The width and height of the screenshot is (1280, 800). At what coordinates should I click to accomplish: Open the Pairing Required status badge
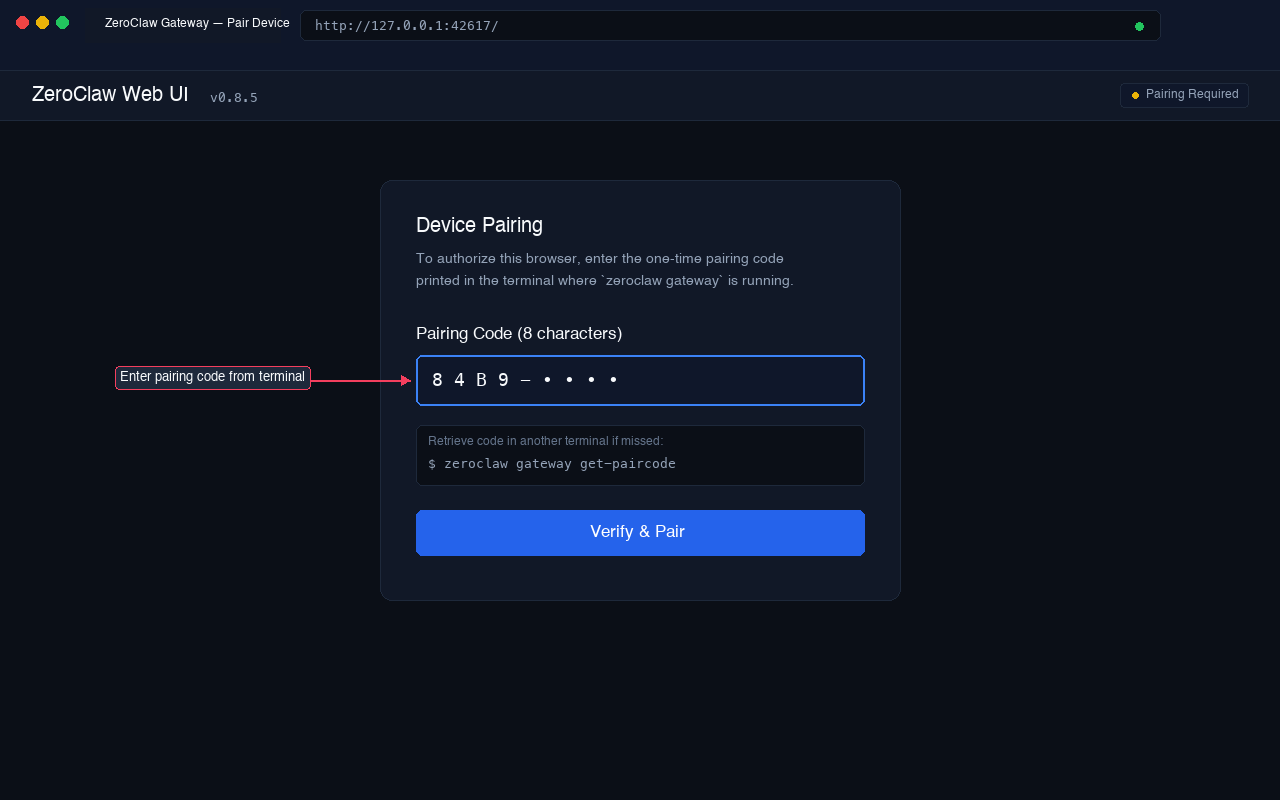point(1184,95)
